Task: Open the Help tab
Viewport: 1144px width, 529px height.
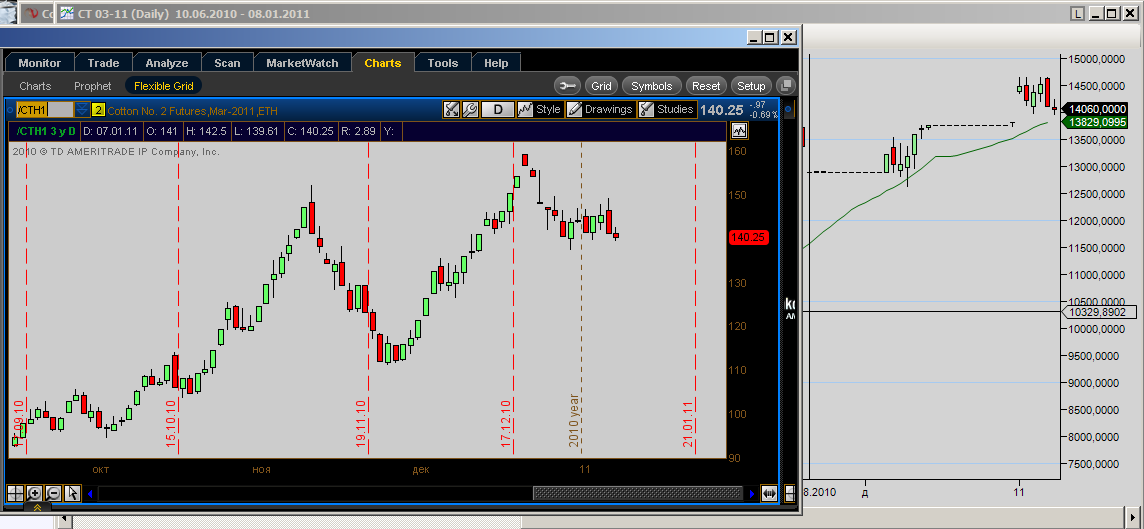Action: point(495,63)
